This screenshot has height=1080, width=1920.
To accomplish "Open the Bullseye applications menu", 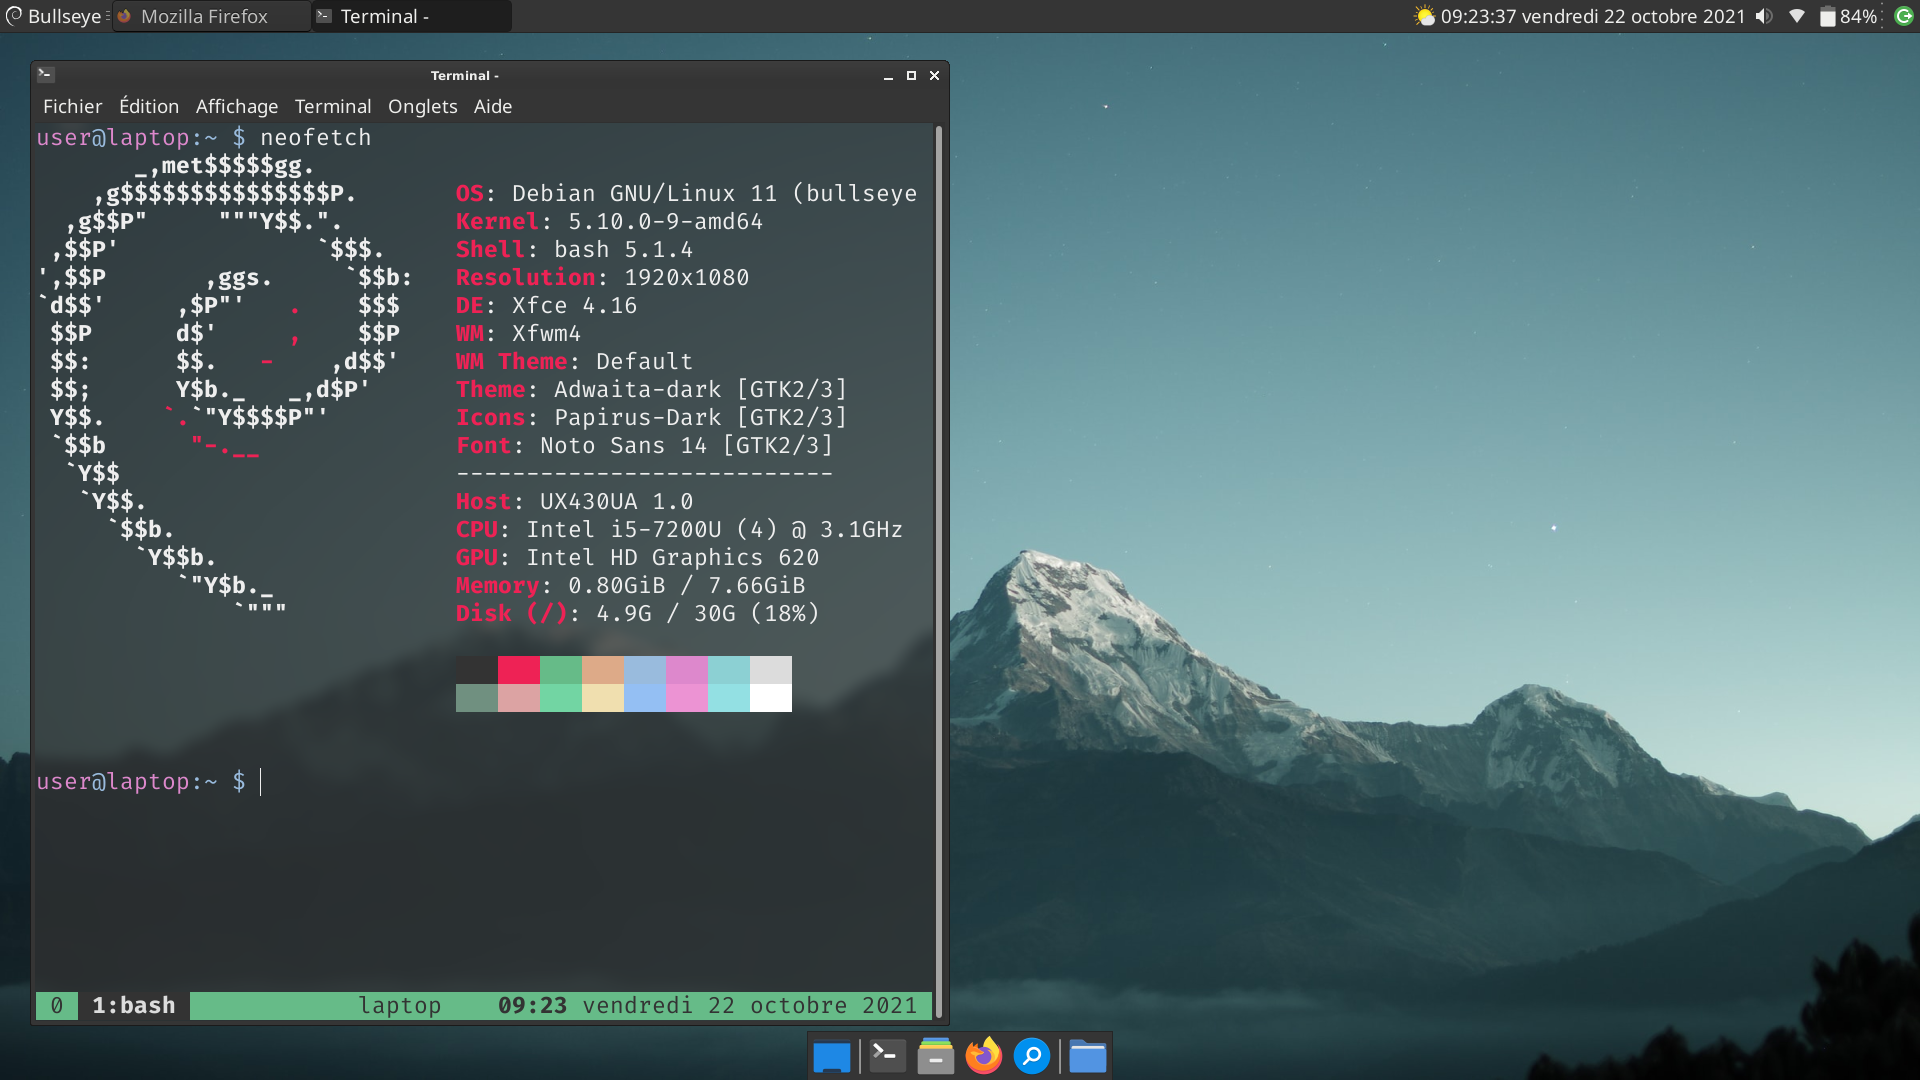I will (54, 16).
